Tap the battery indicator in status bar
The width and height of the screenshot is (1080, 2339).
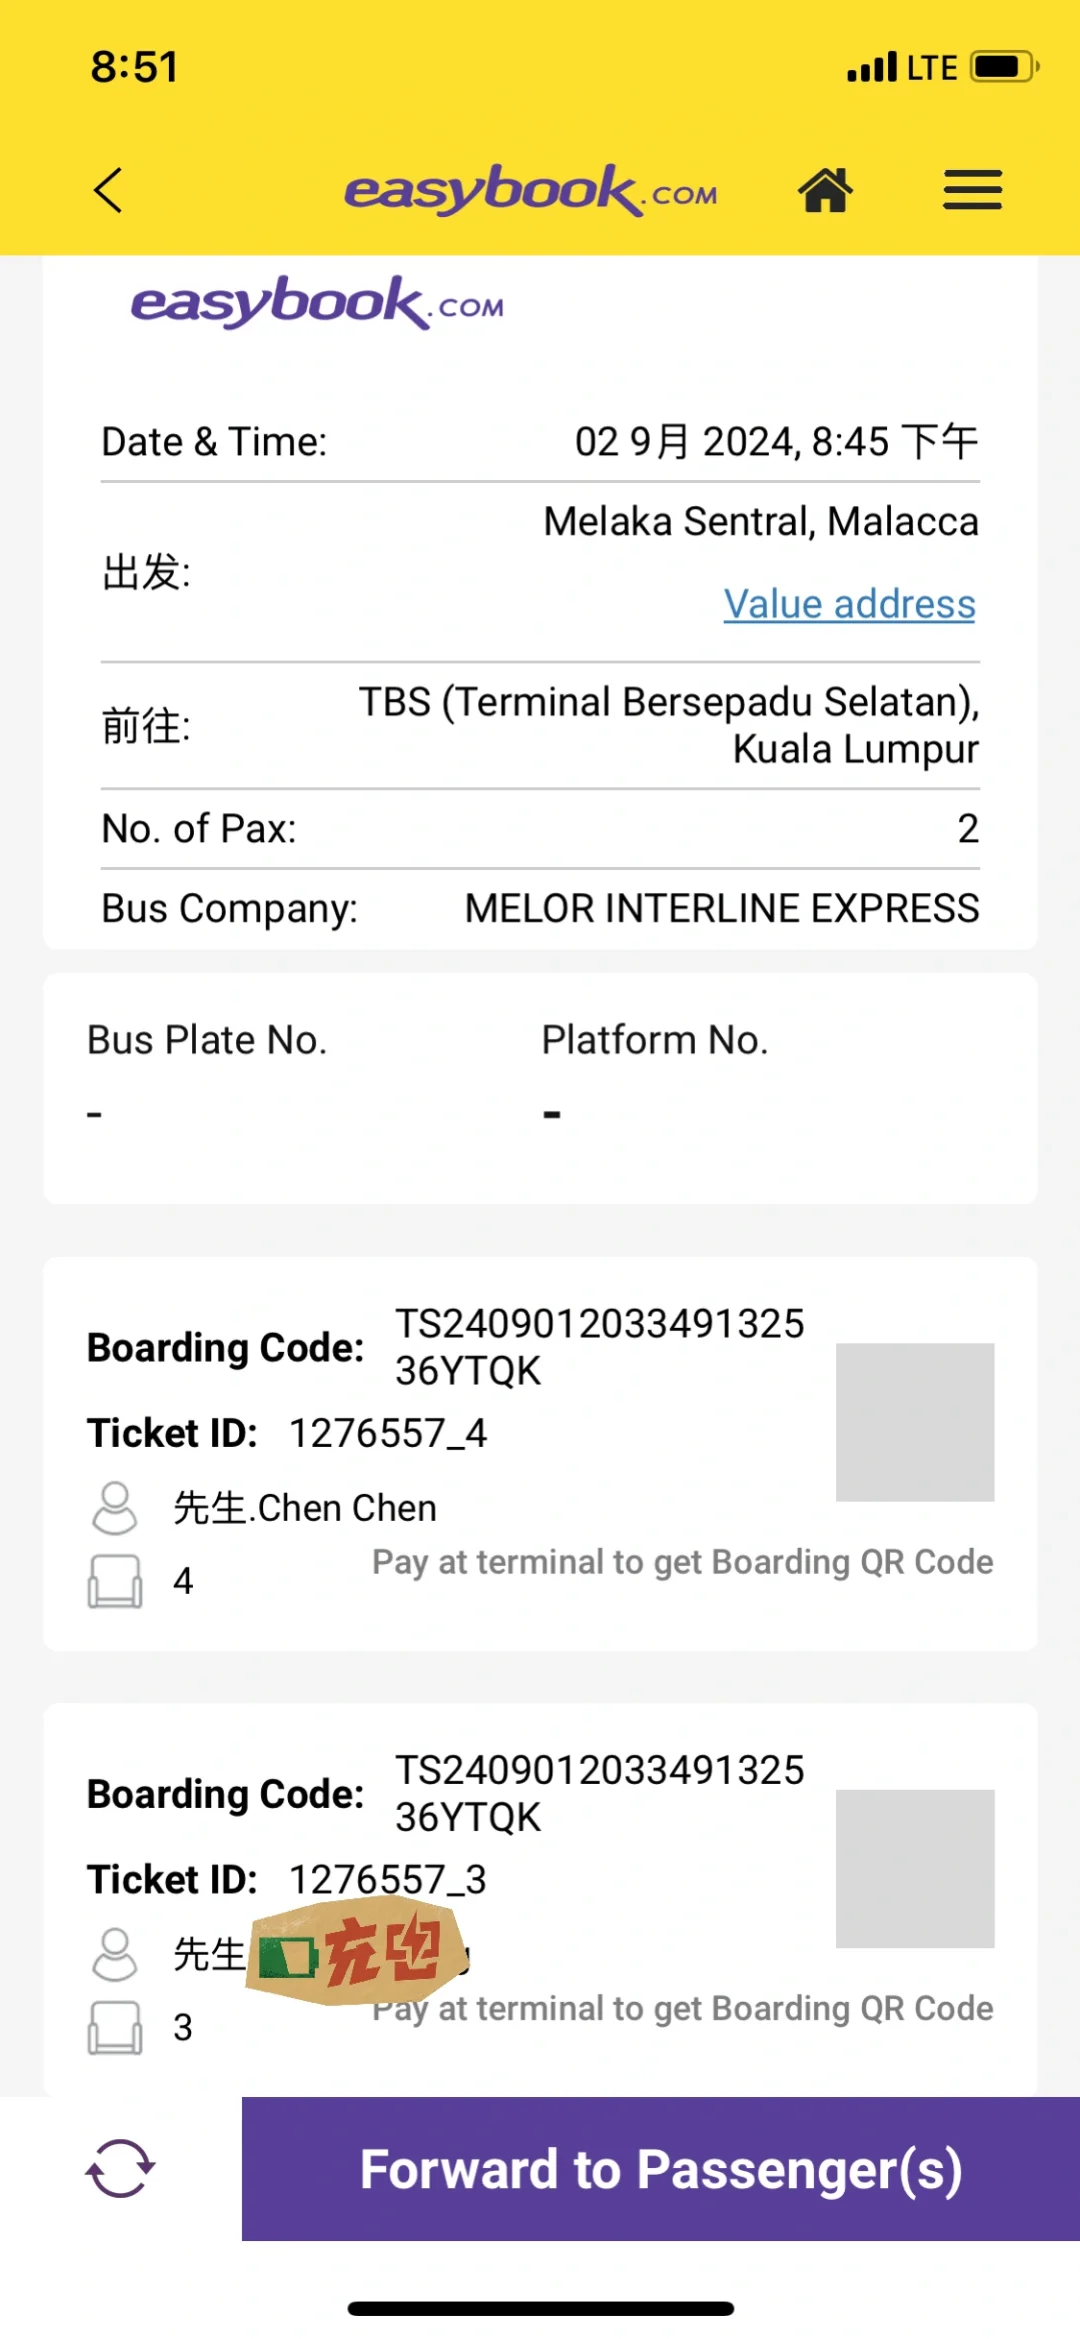tap(1005, 67)
